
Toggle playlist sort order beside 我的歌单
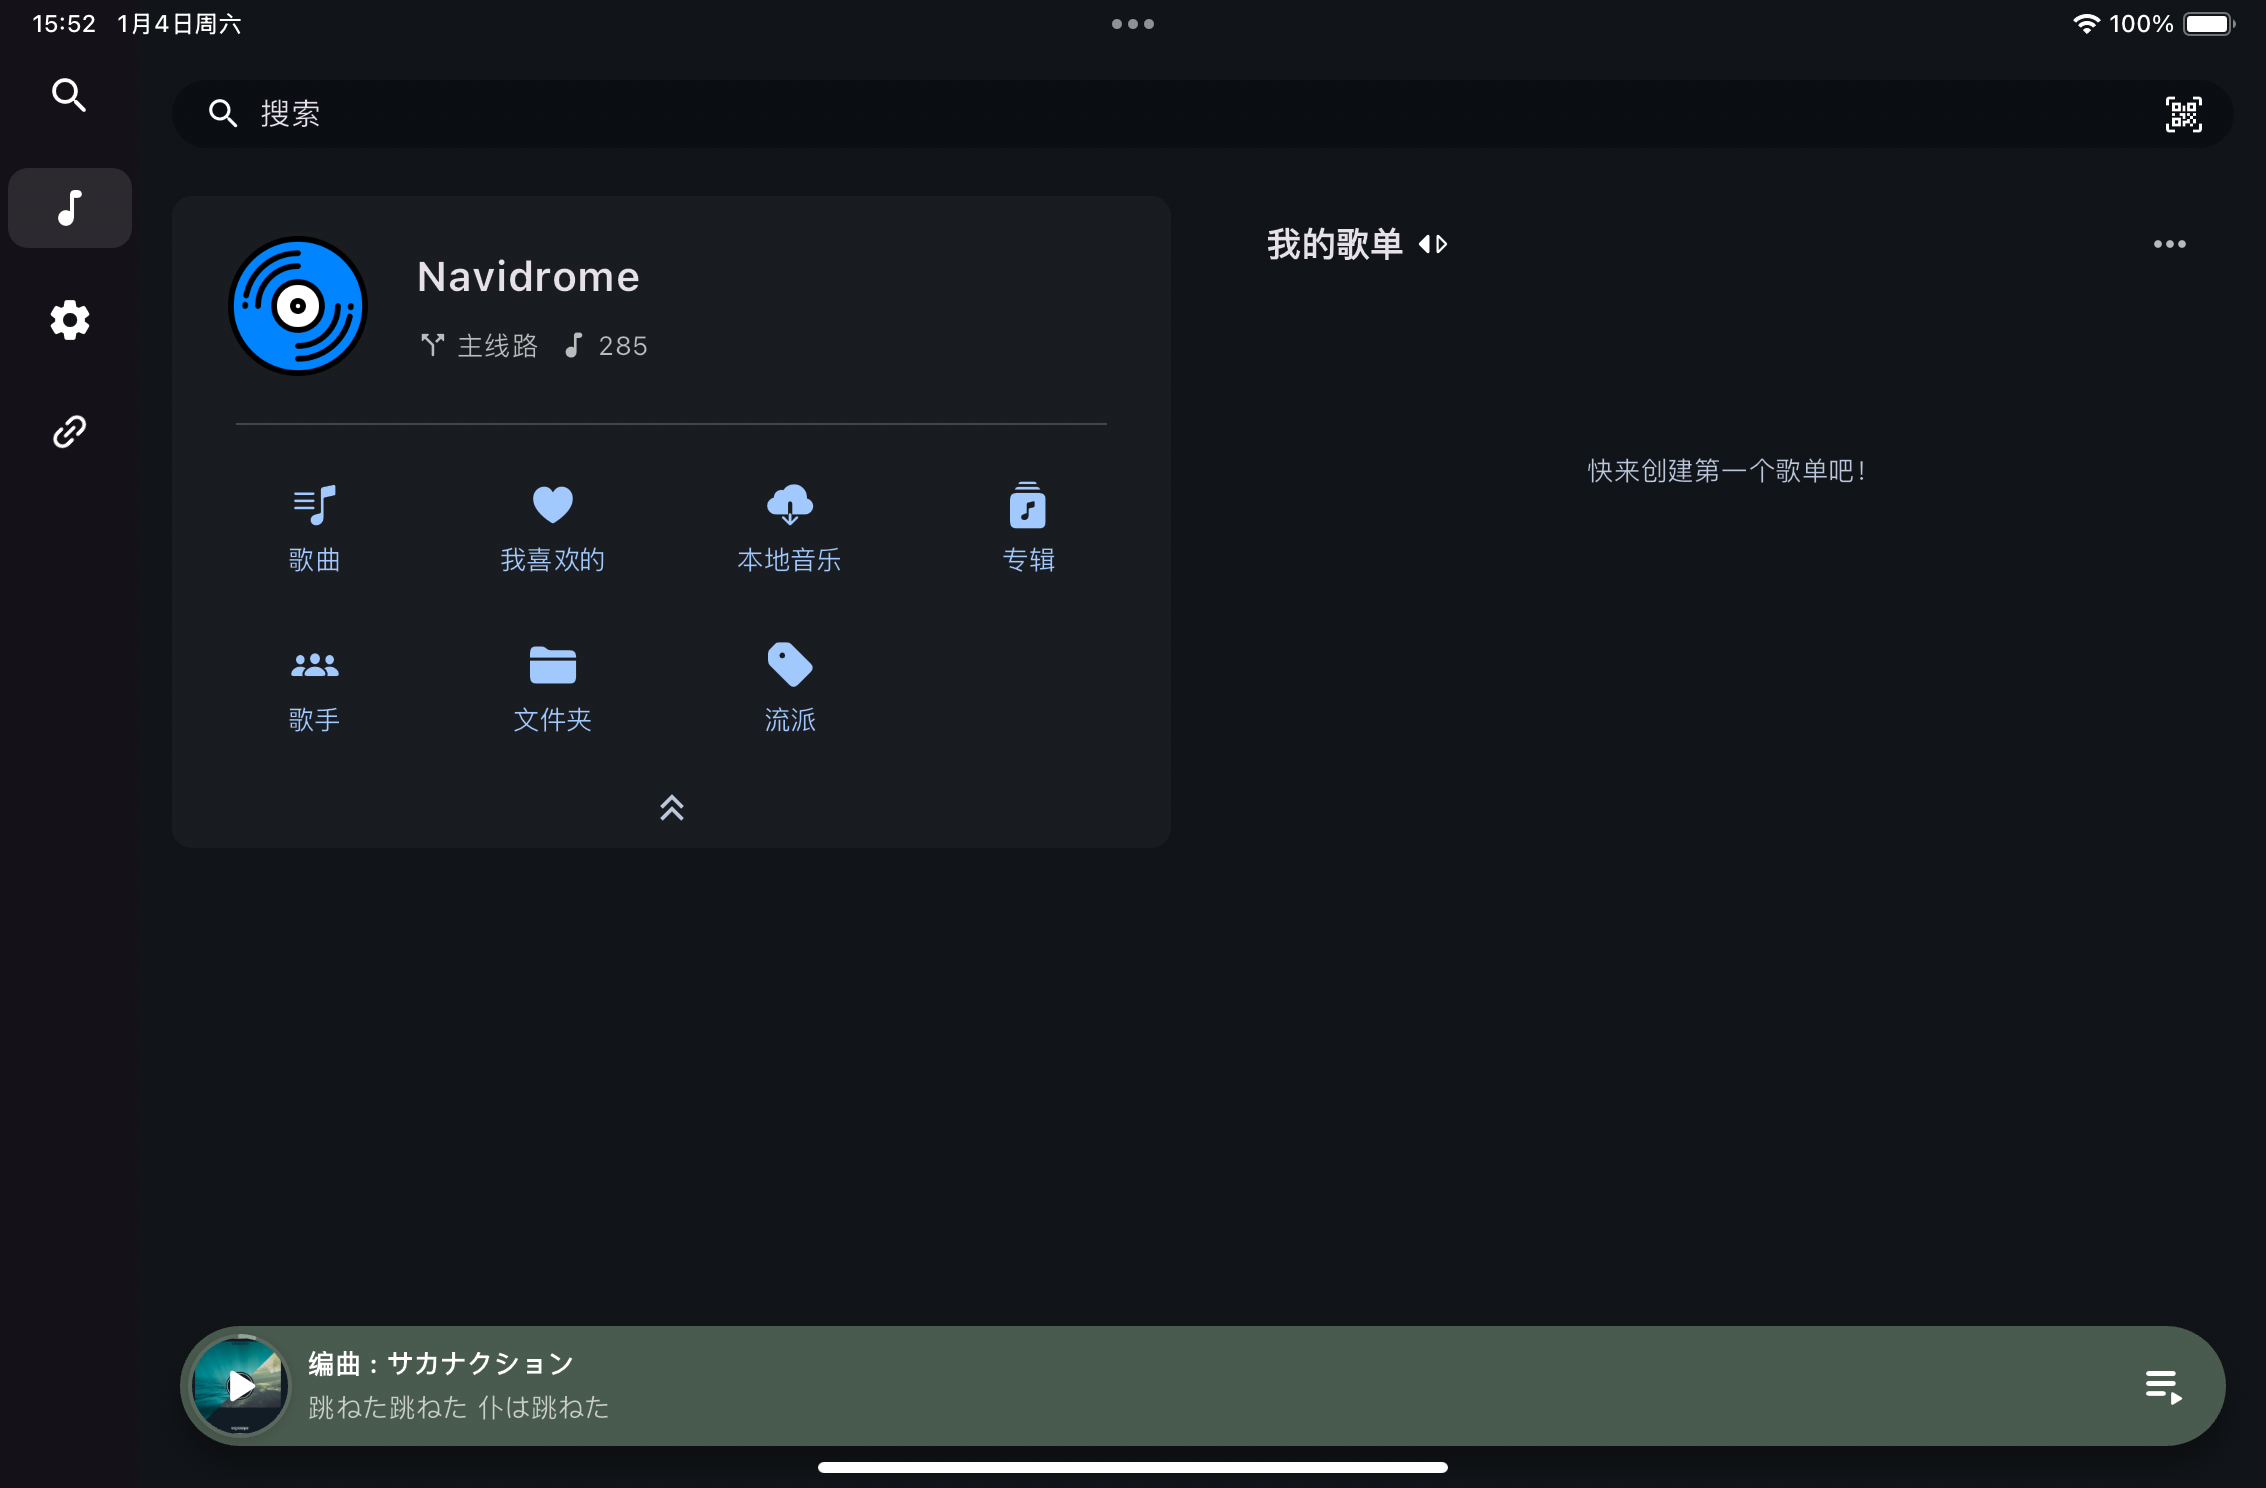(1434, 244)
